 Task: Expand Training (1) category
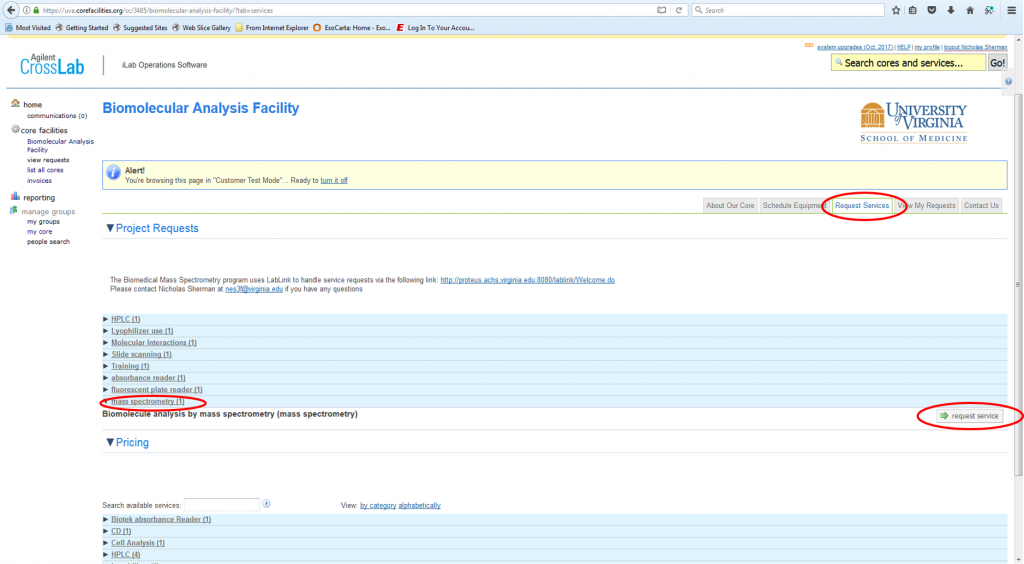pyautogui.click(x=130, y=366)
